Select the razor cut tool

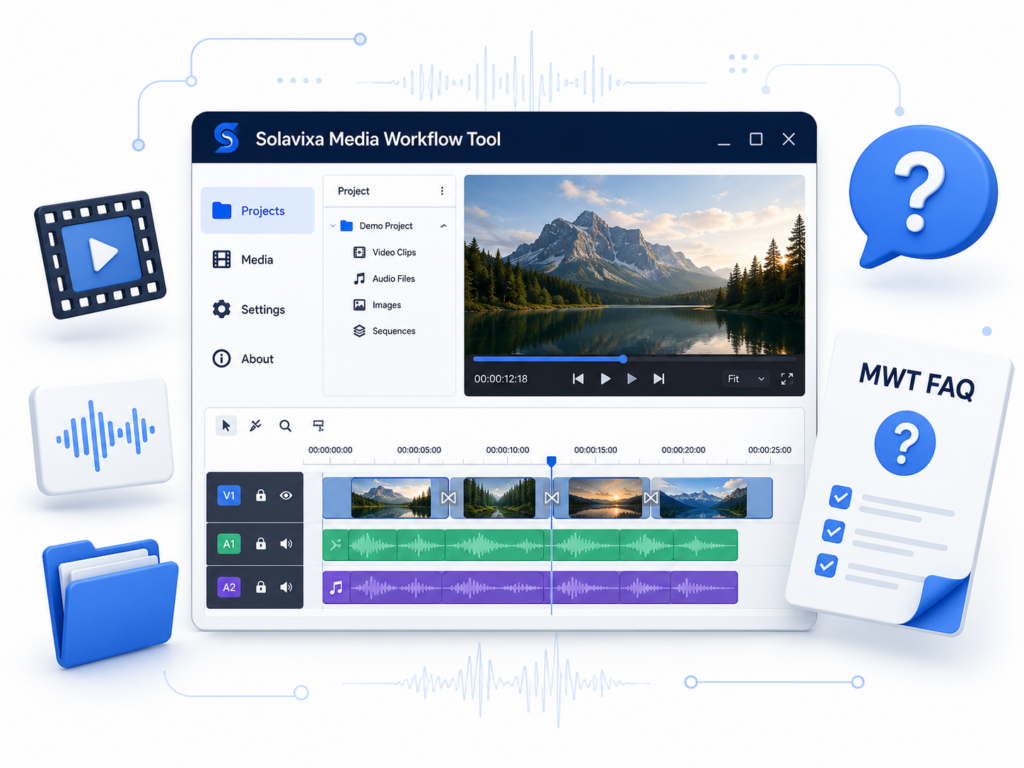255,426
